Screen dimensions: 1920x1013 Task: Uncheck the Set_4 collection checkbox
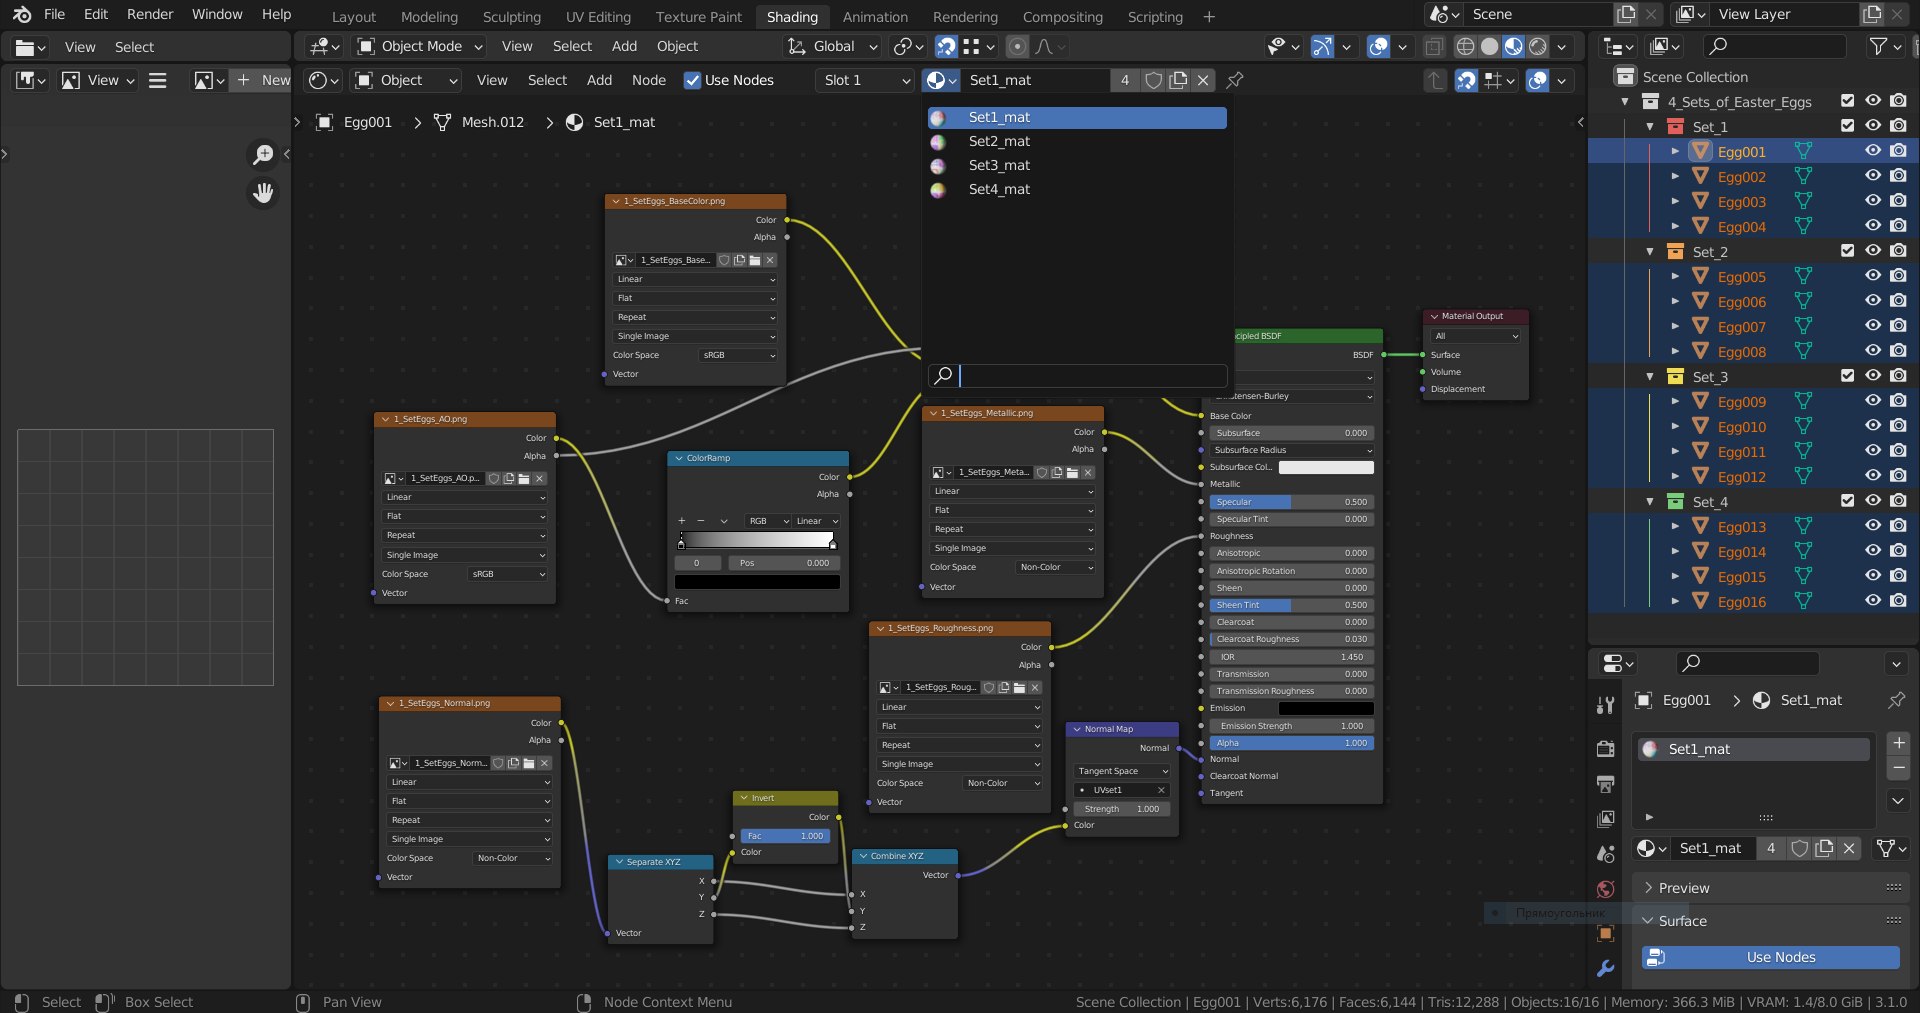(x=1847, y=501)
